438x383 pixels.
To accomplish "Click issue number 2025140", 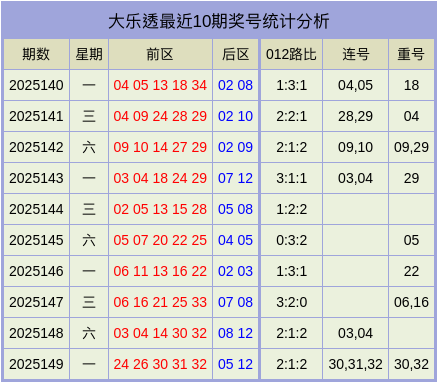I will pyautogui.click(x=36, y=85).
